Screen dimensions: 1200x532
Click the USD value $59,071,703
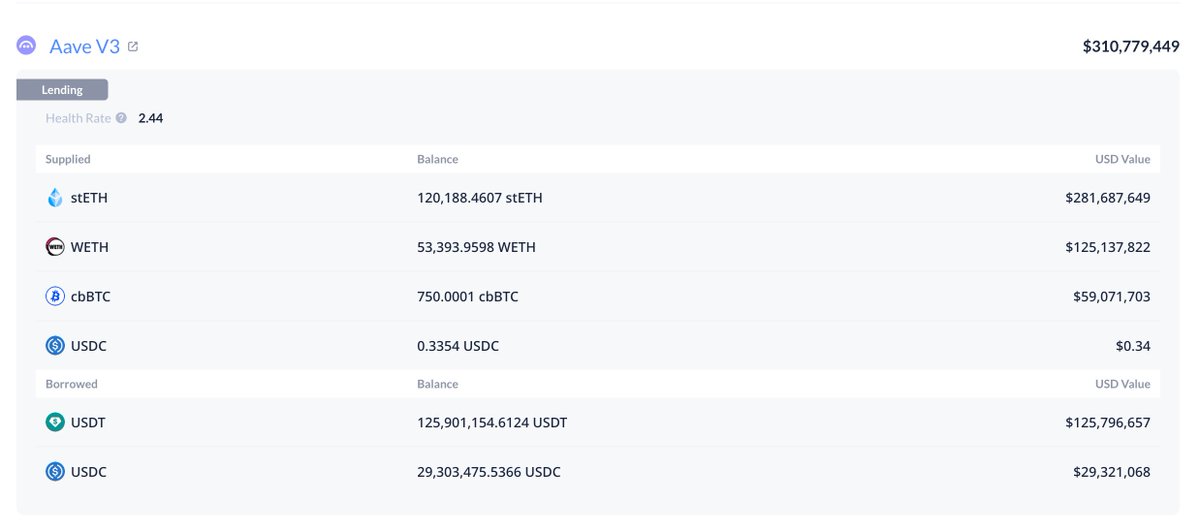point(1112,296)
